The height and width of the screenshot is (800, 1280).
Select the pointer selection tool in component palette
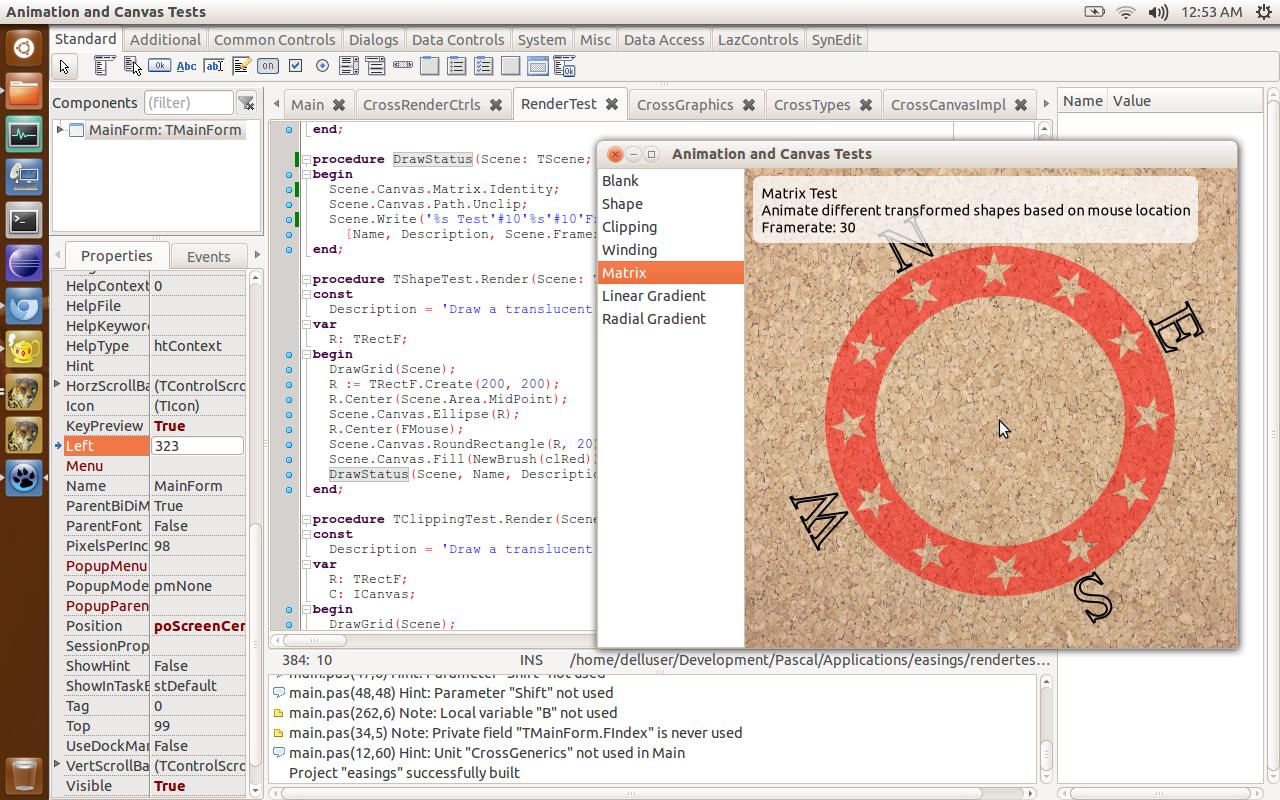point(65,67)
